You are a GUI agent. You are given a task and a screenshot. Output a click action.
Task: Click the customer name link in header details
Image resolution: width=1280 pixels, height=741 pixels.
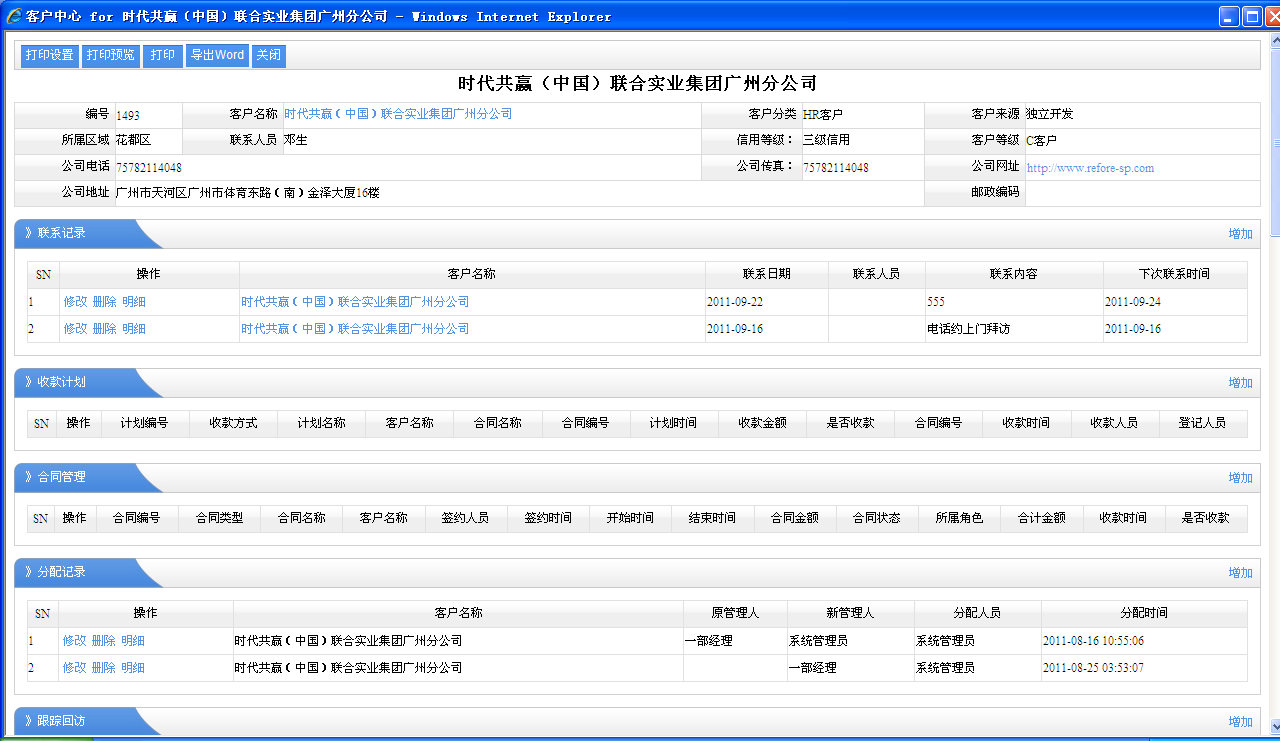[x=398, y=114]
